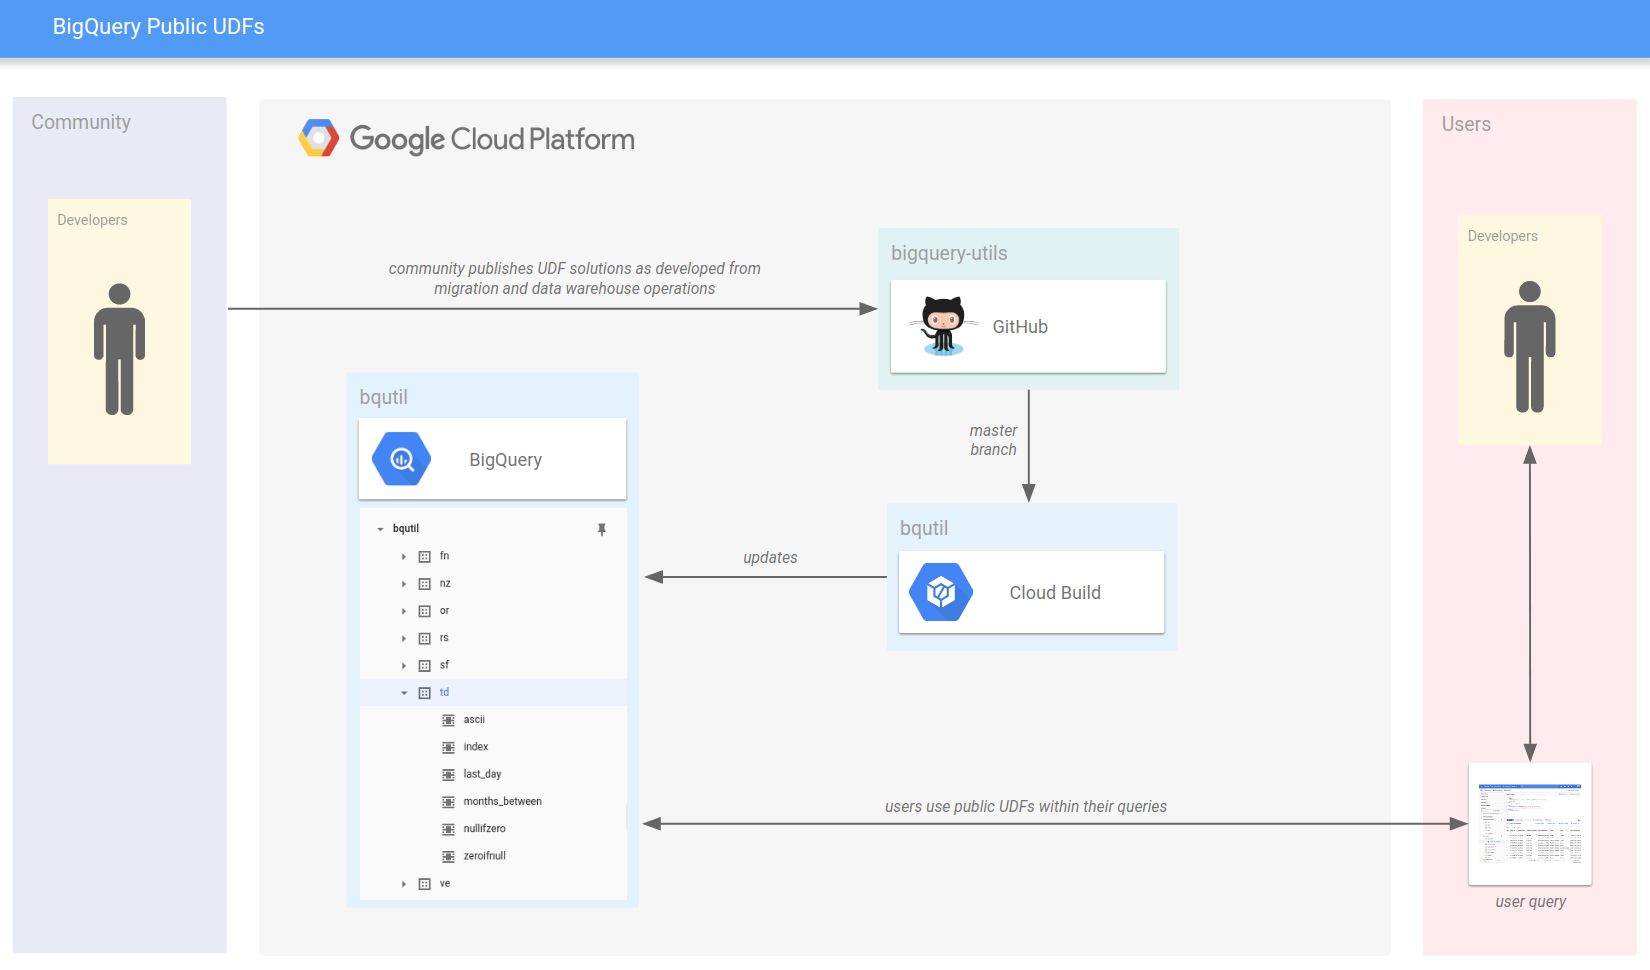The image size is (1650, 970).
Task: Click the Community developer person icon
Action: pyautogui.click(x=119, y=349)
